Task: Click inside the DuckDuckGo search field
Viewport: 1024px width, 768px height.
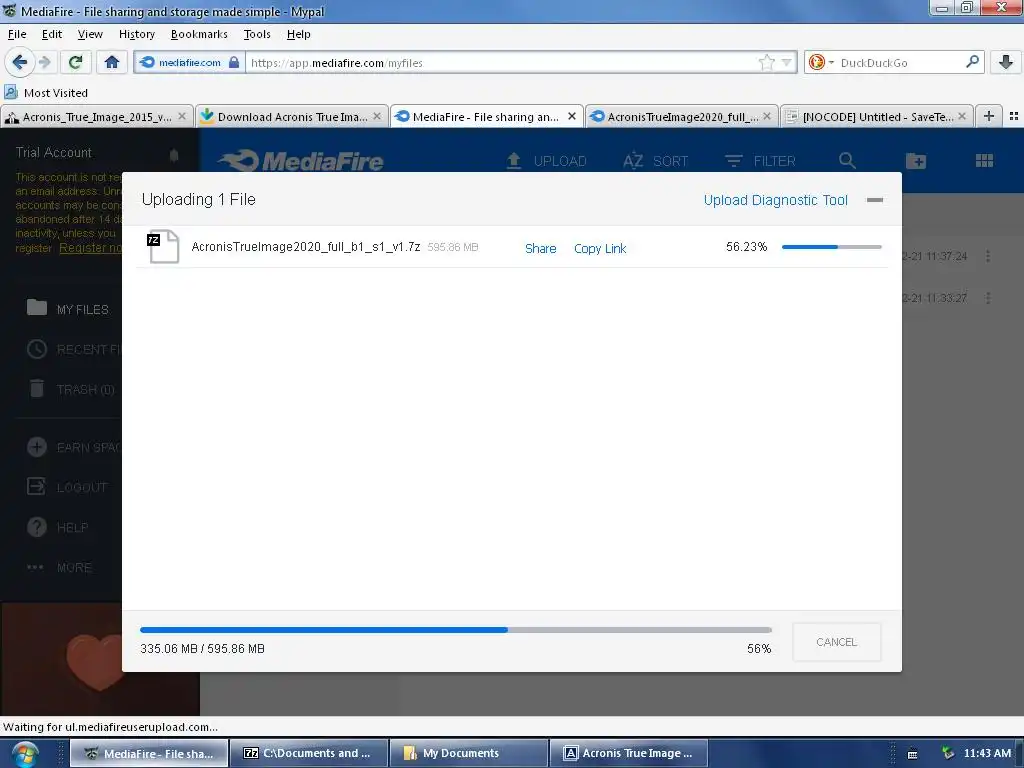Action: [x=901, y=63]
